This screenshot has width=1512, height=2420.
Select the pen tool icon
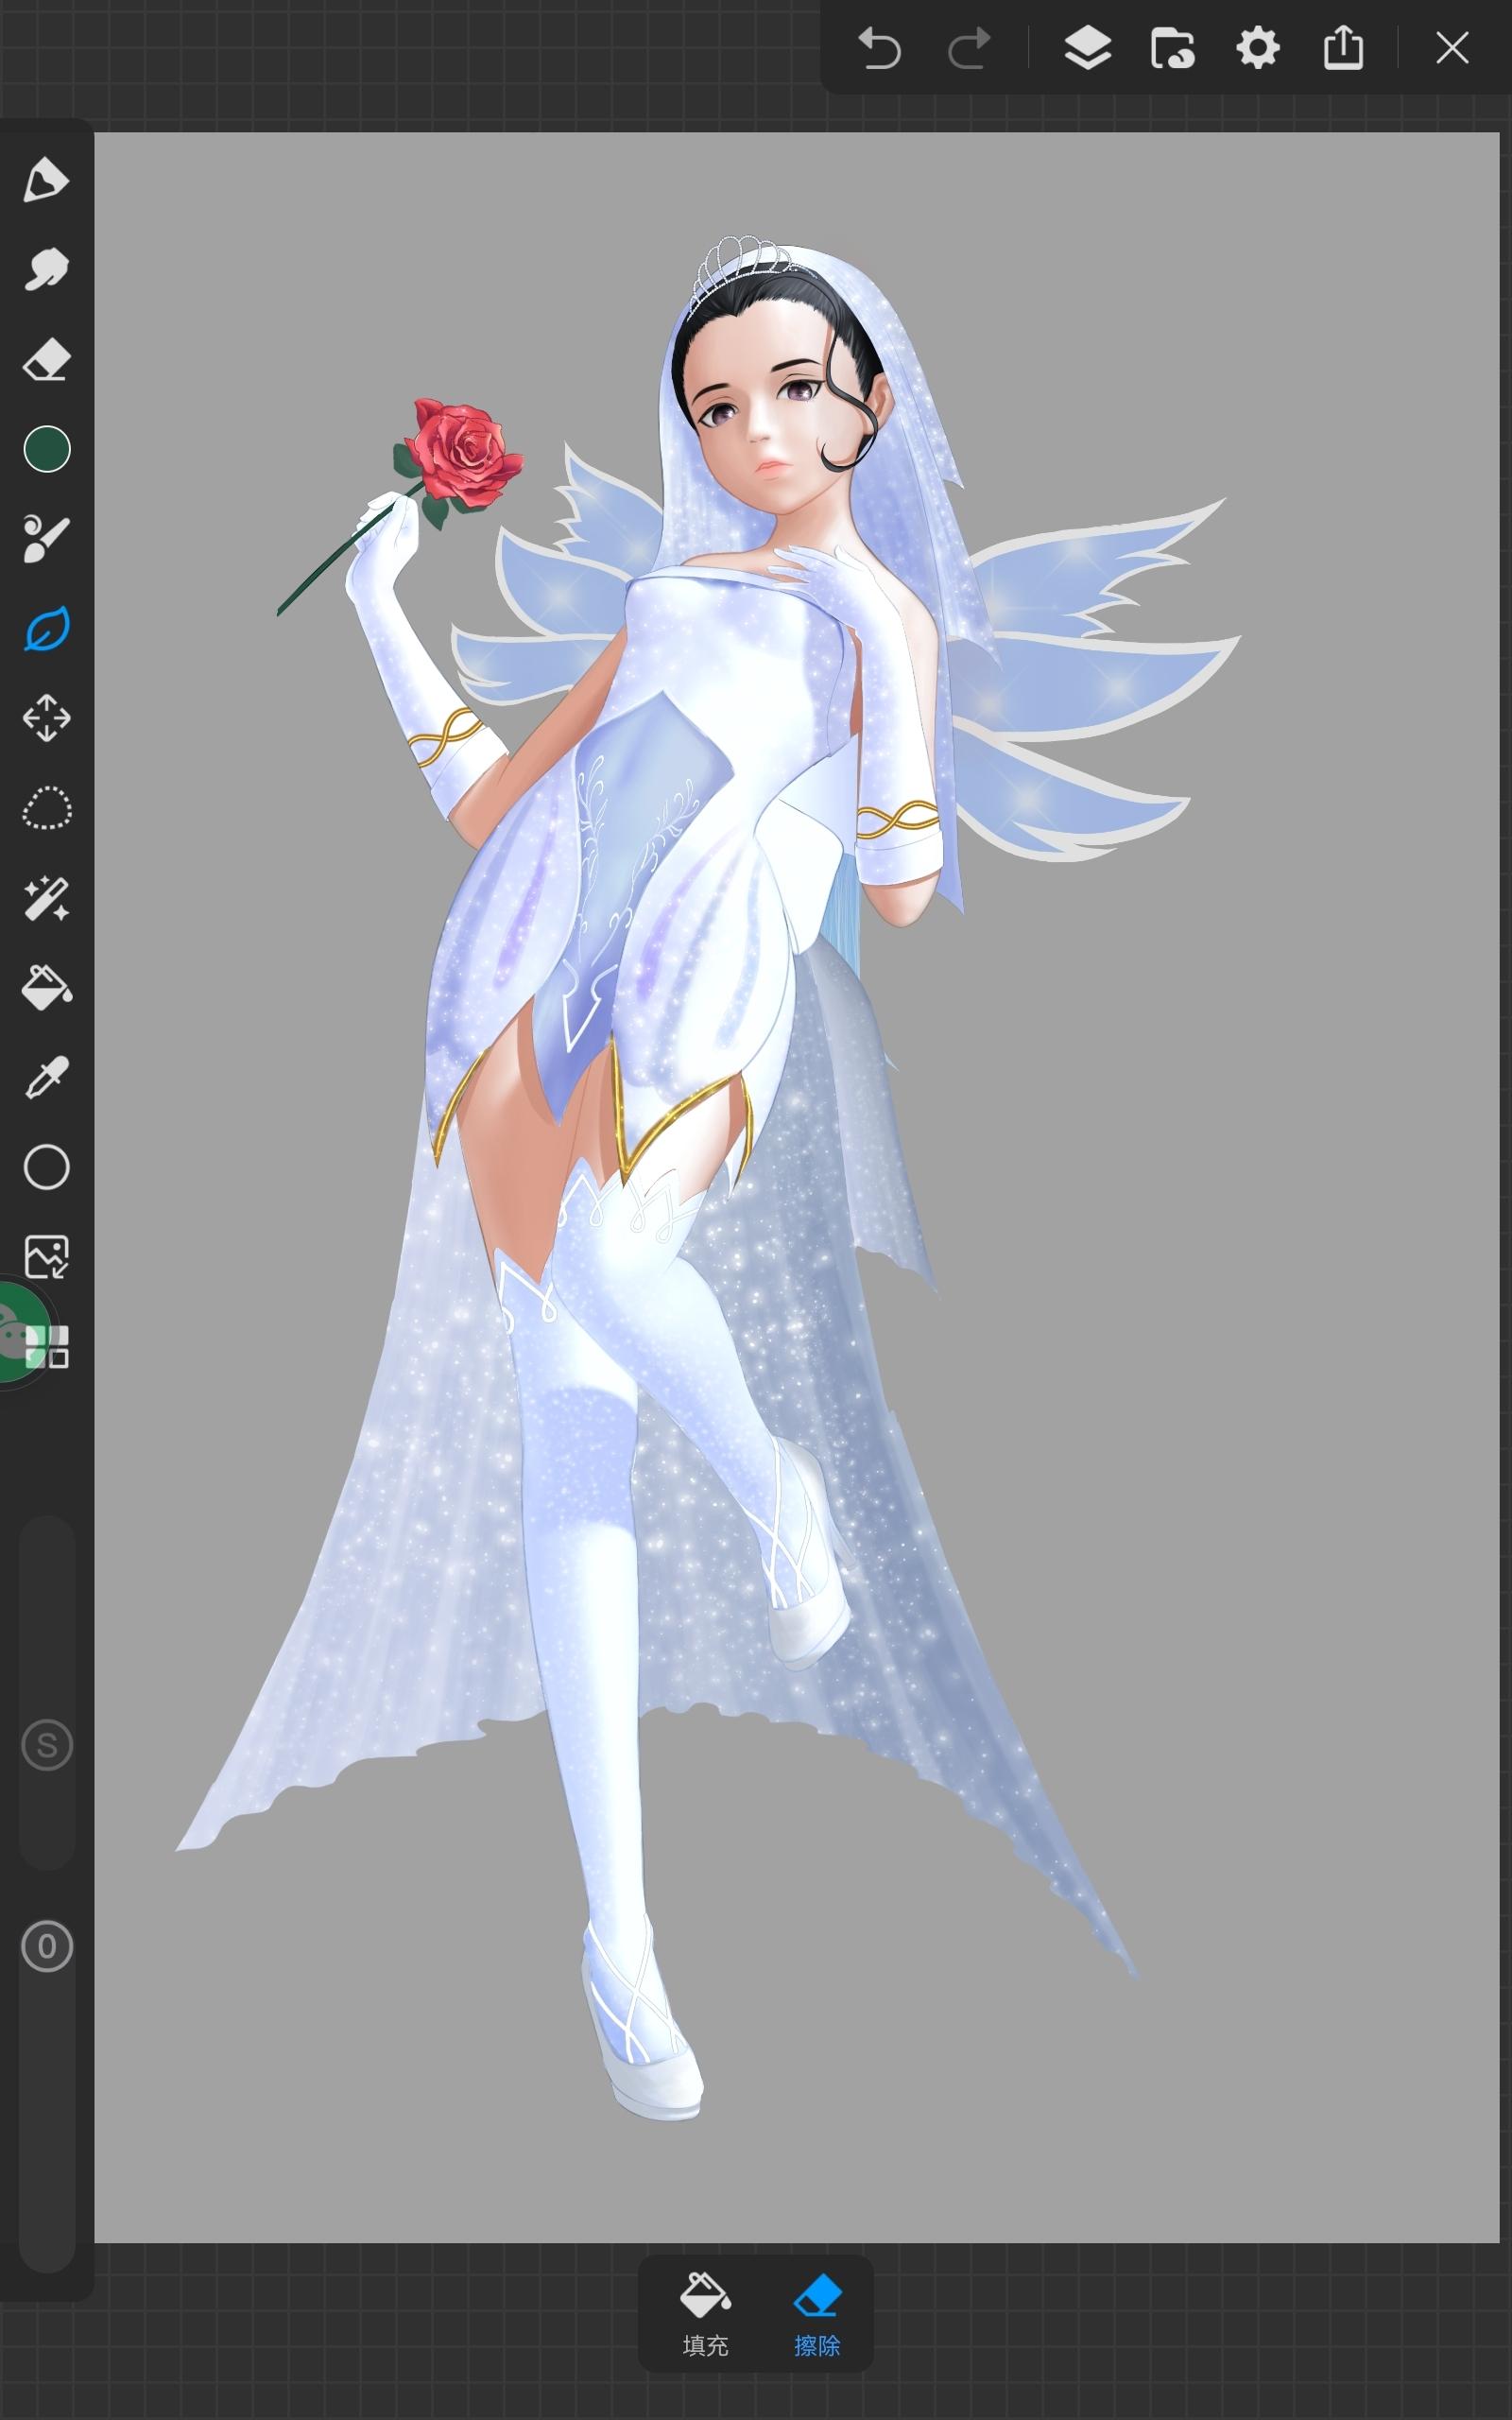(x=46, y=180)
